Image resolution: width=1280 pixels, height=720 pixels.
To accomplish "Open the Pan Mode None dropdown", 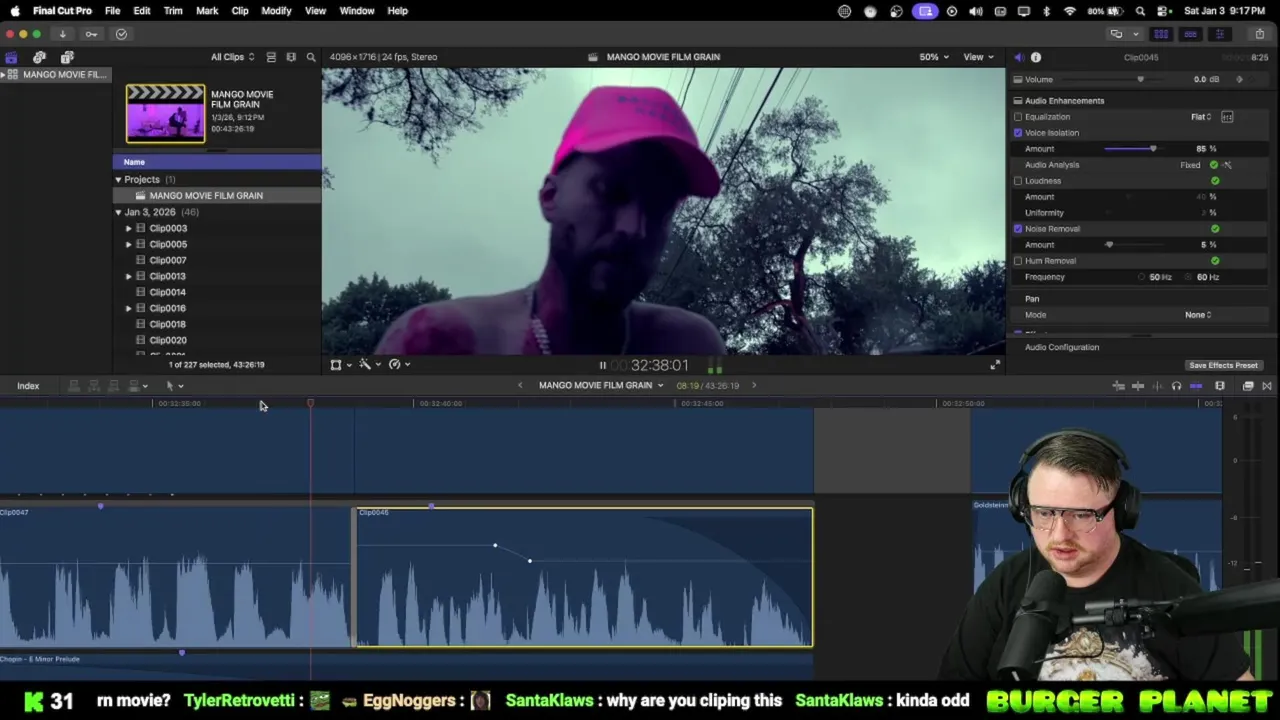I will tap(1198, 315).
